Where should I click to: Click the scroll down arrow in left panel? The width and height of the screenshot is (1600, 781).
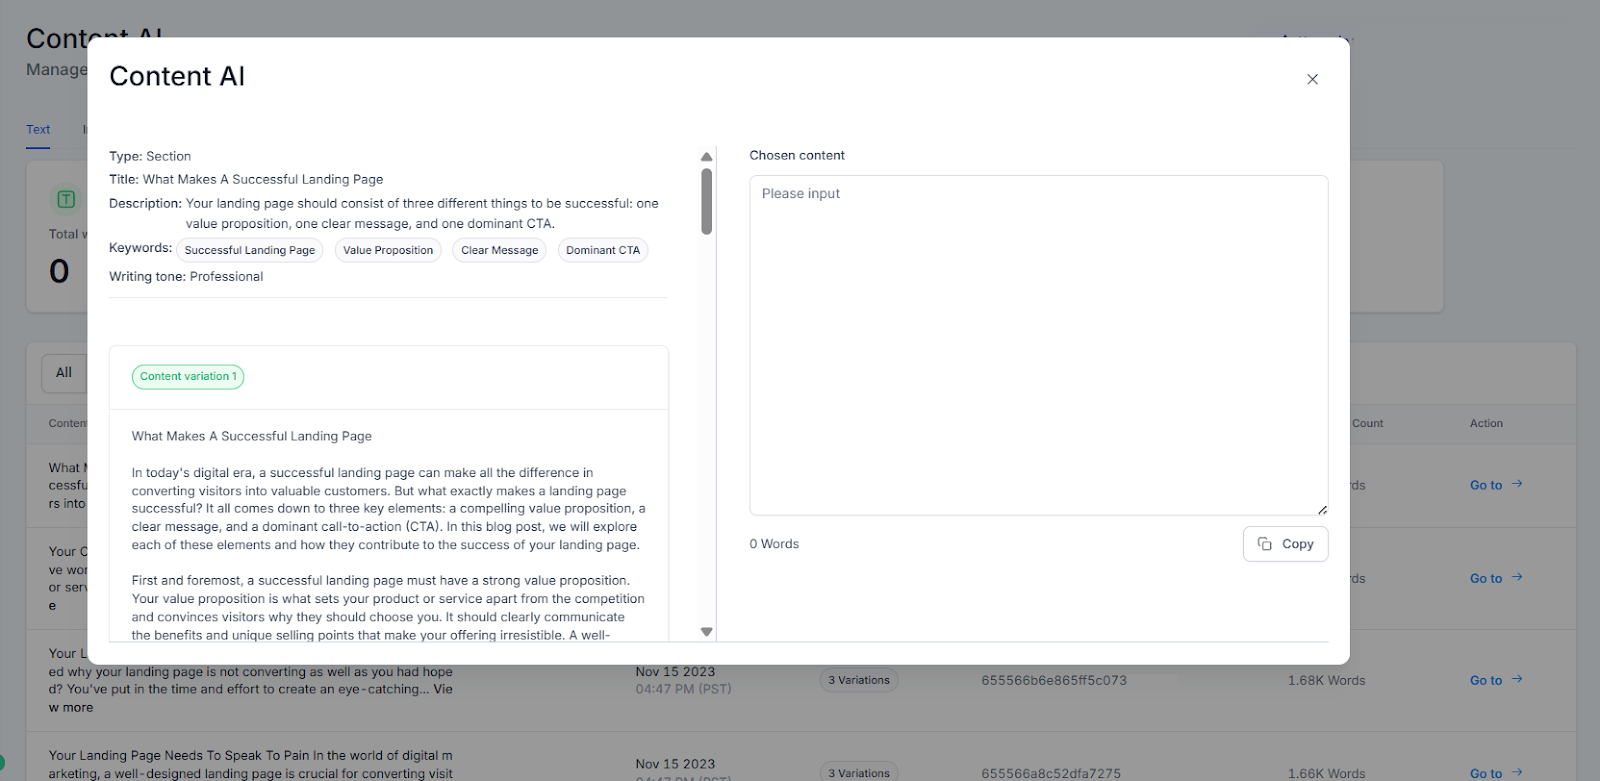pyautogui.click(x=706, y=632)
